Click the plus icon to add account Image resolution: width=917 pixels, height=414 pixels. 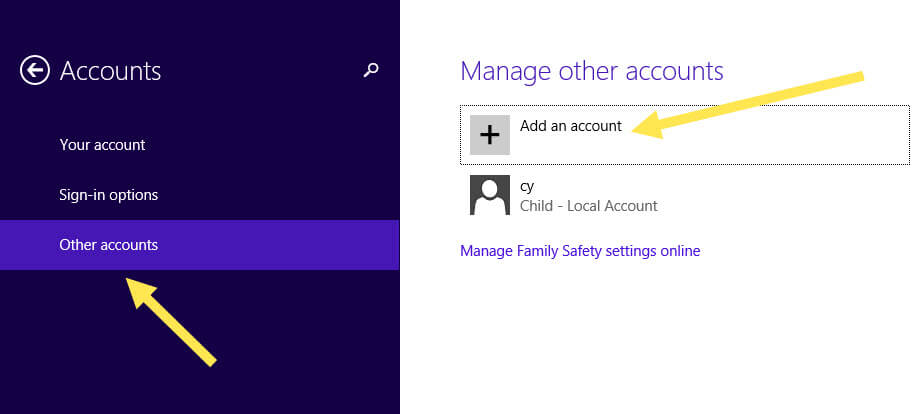coord(490,135)
